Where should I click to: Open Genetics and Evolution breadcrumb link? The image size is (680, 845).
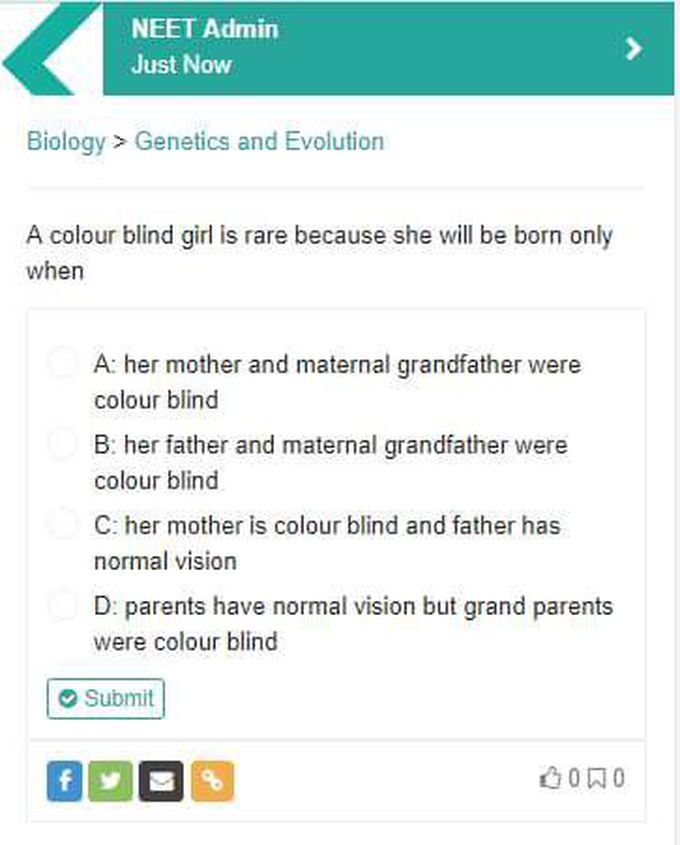259,141
